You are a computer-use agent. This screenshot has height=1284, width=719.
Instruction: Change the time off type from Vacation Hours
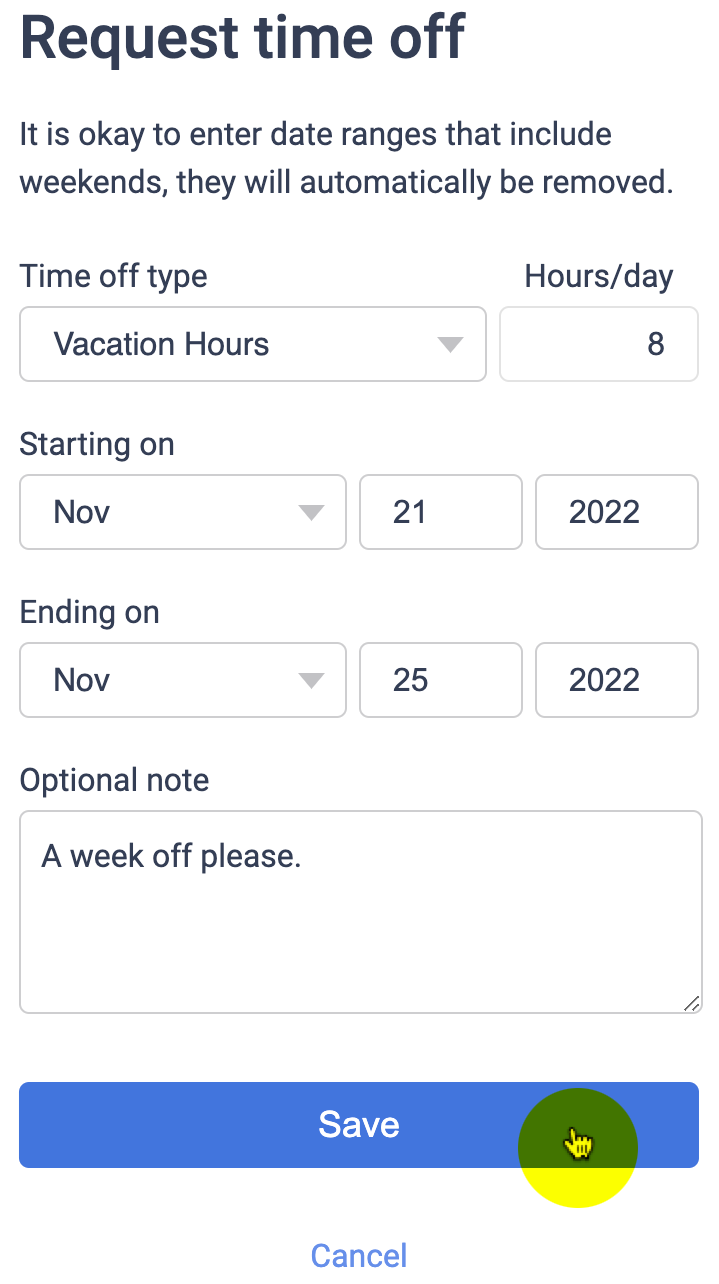(250, 344)
